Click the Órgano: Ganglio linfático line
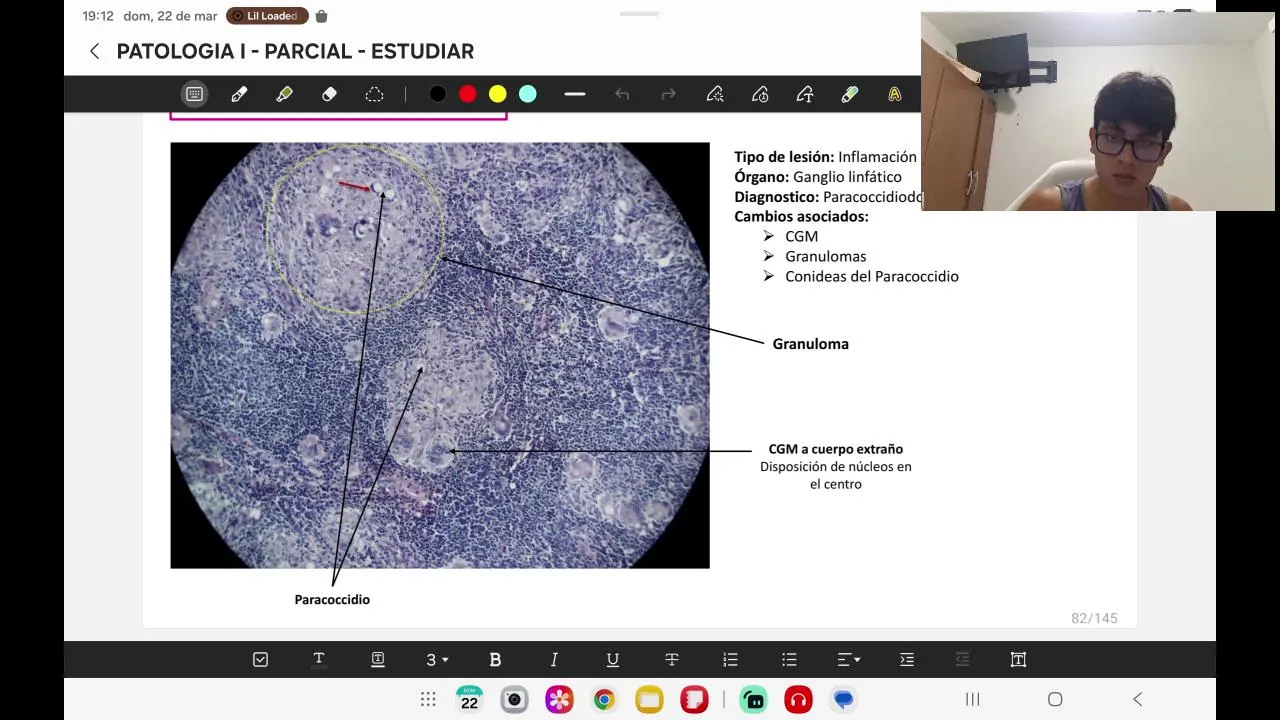The width and height of the screenshot is (1280, 720). pos(818,177)
